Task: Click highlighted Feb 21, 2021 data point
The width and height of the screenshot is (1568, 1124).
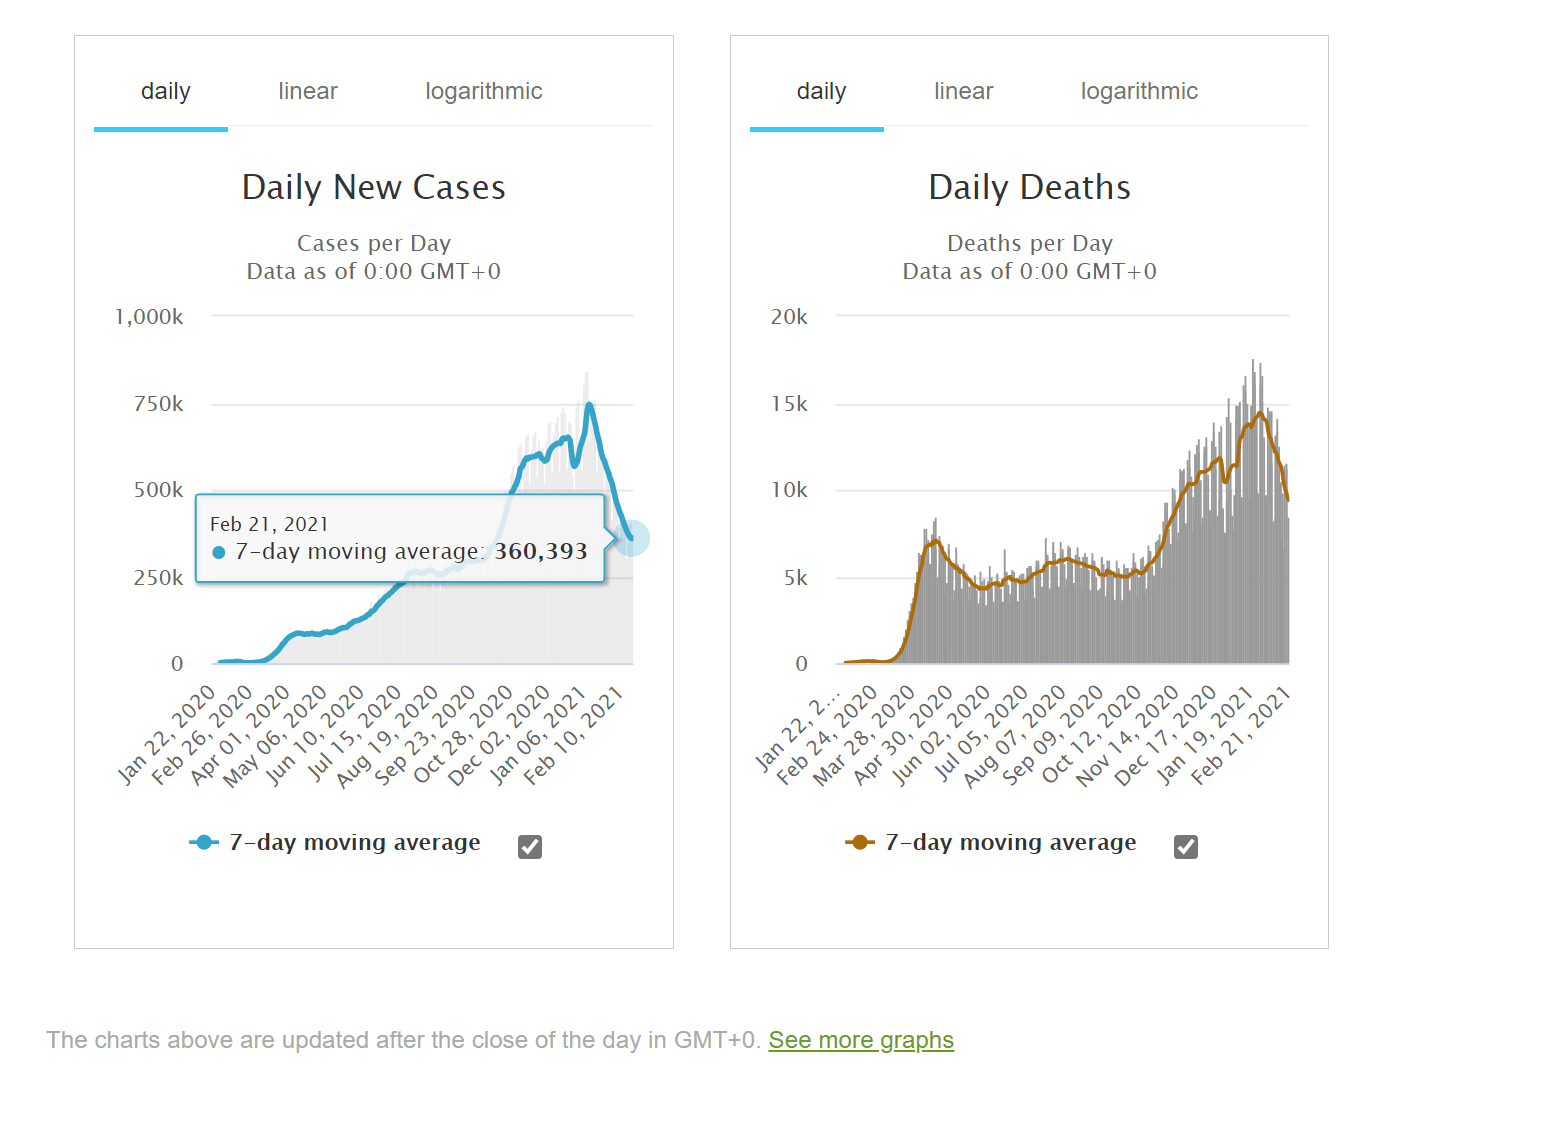Action: pyautogui.click(x=632, y=538)
